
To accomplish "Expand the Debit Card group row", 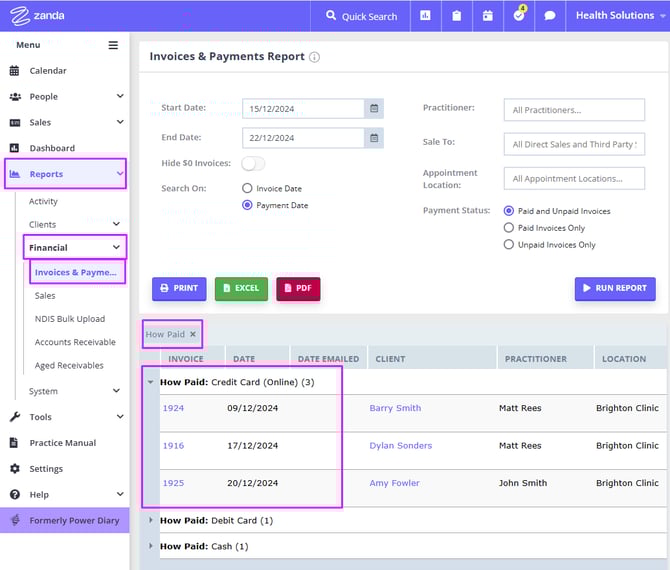I will click(x=151, y=520).
